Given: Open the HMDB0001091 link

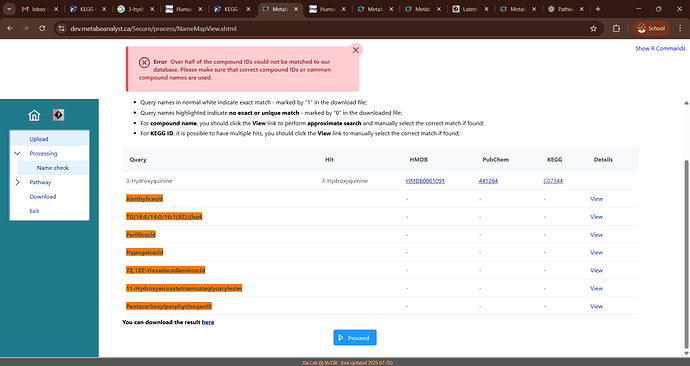Looking at the screenshot, I should (x=425, y=181).
